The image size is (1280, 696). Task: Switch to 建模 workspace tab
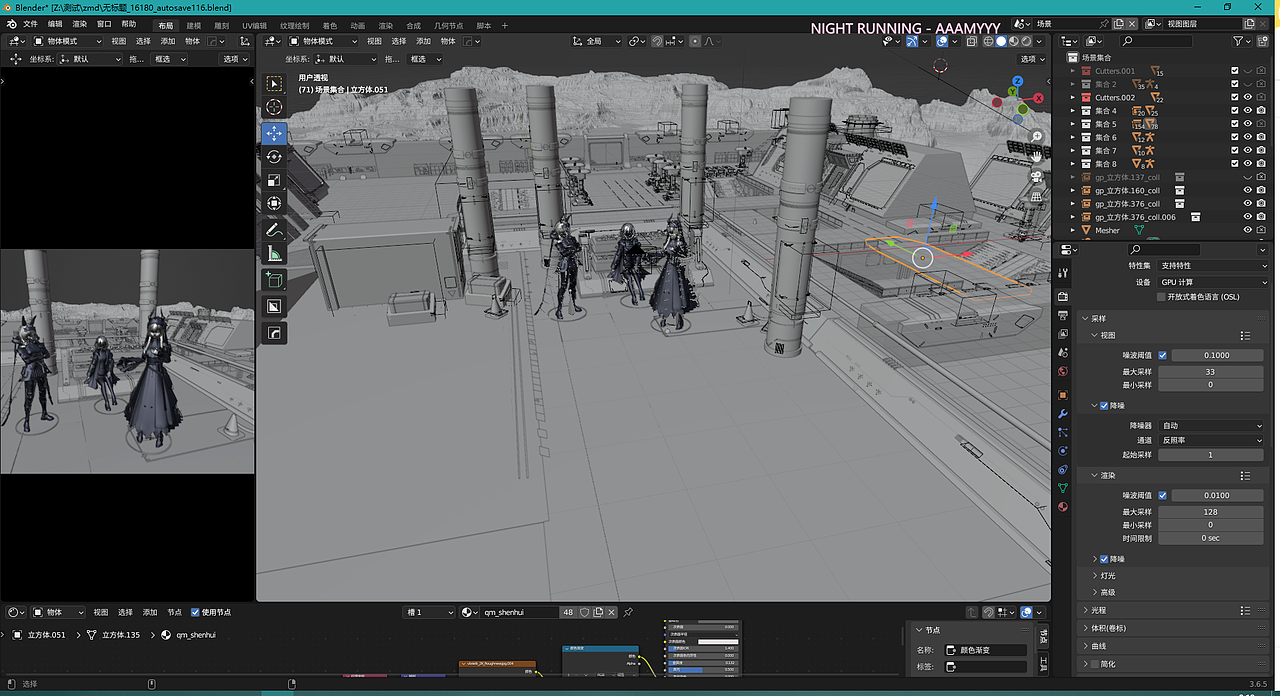click(194, 25)
